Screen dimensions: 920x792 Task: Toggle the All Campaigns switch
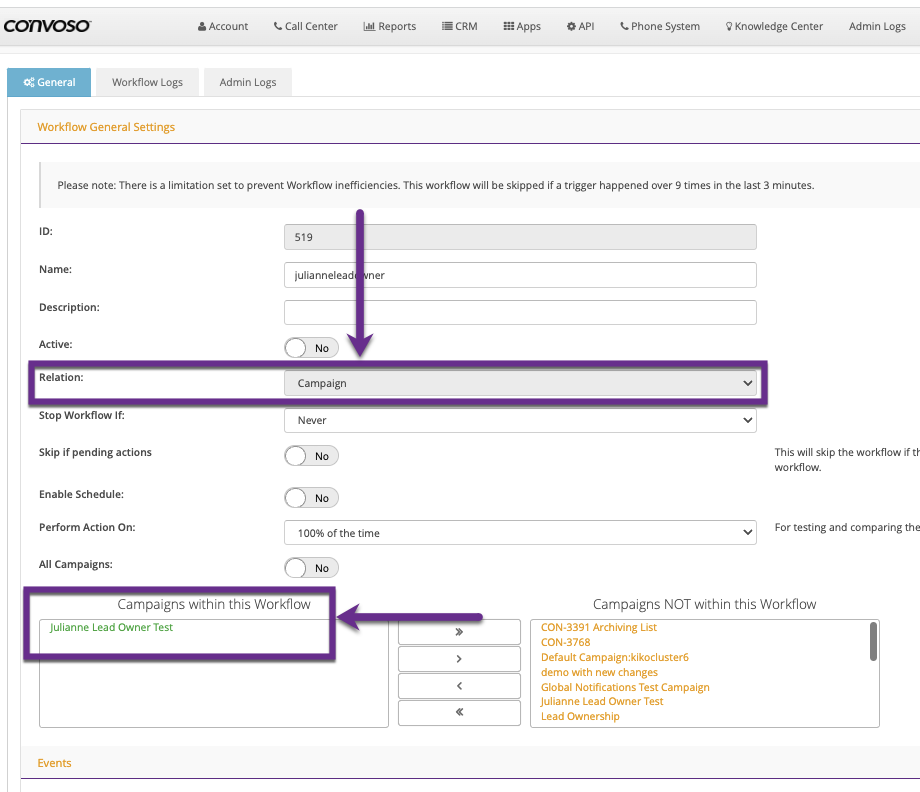(311, 568)
